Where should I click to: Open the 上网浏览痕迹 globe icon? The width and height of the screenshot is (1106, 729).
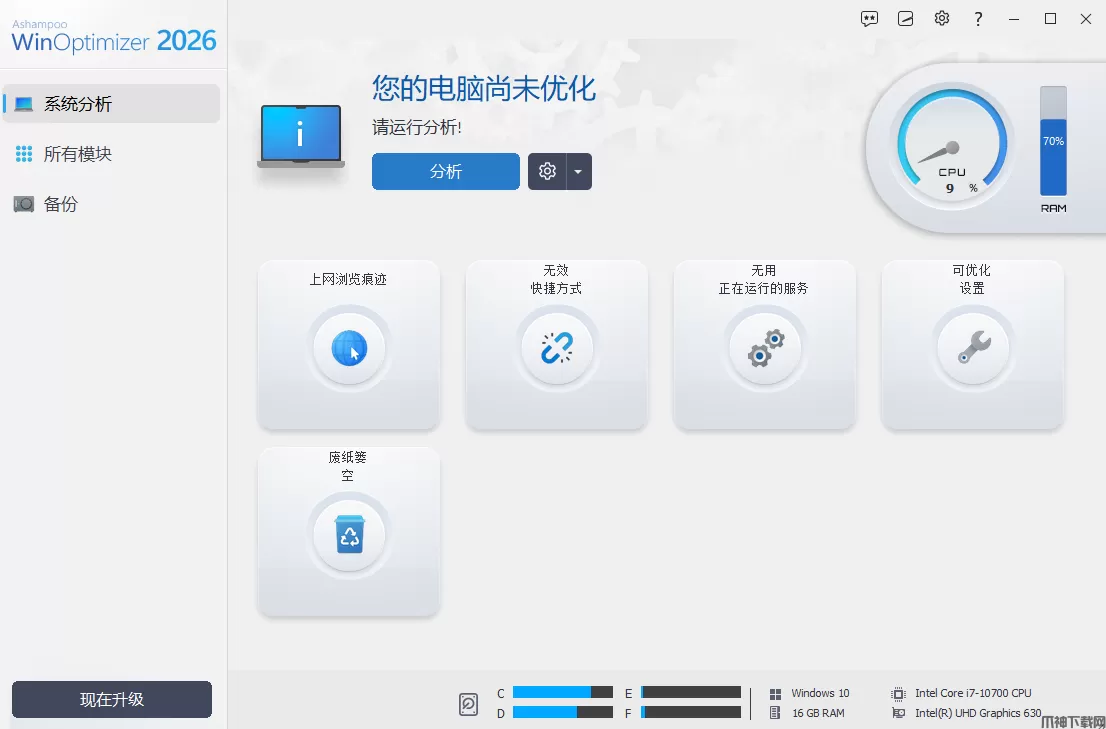pyautogui.click(x=349, y=348)
